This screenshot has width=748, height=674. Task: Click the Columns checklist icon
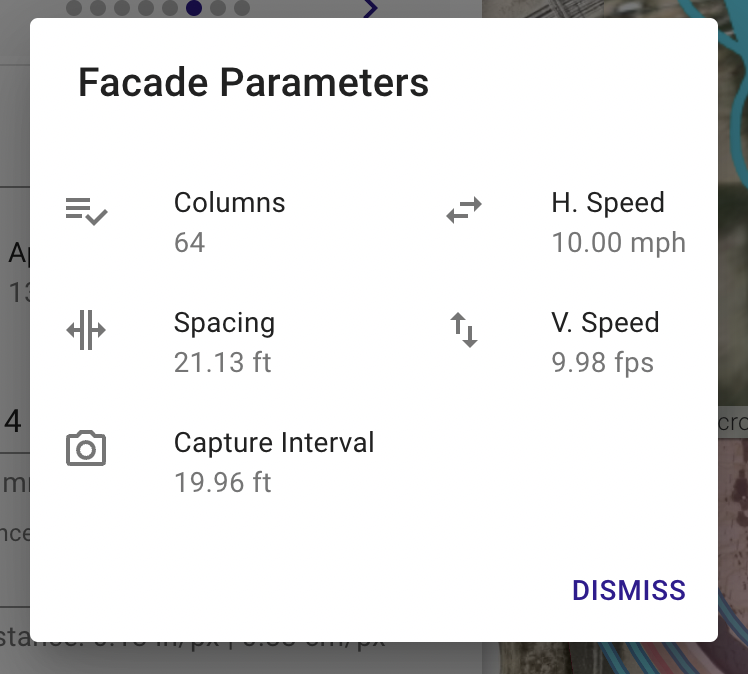tap(86, 211)
